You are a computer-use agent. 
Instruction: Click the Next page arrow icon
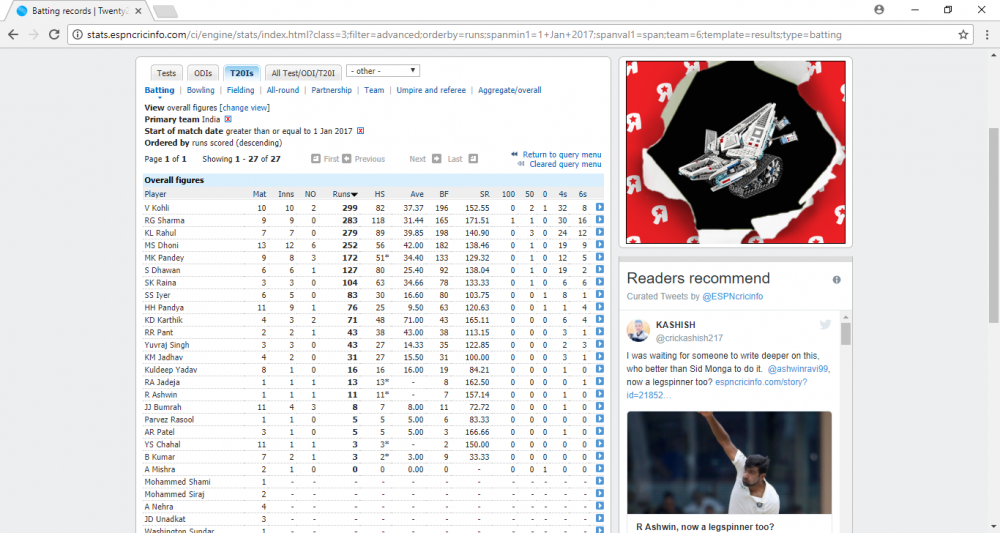pyautogui.click(x=436, y=159)
